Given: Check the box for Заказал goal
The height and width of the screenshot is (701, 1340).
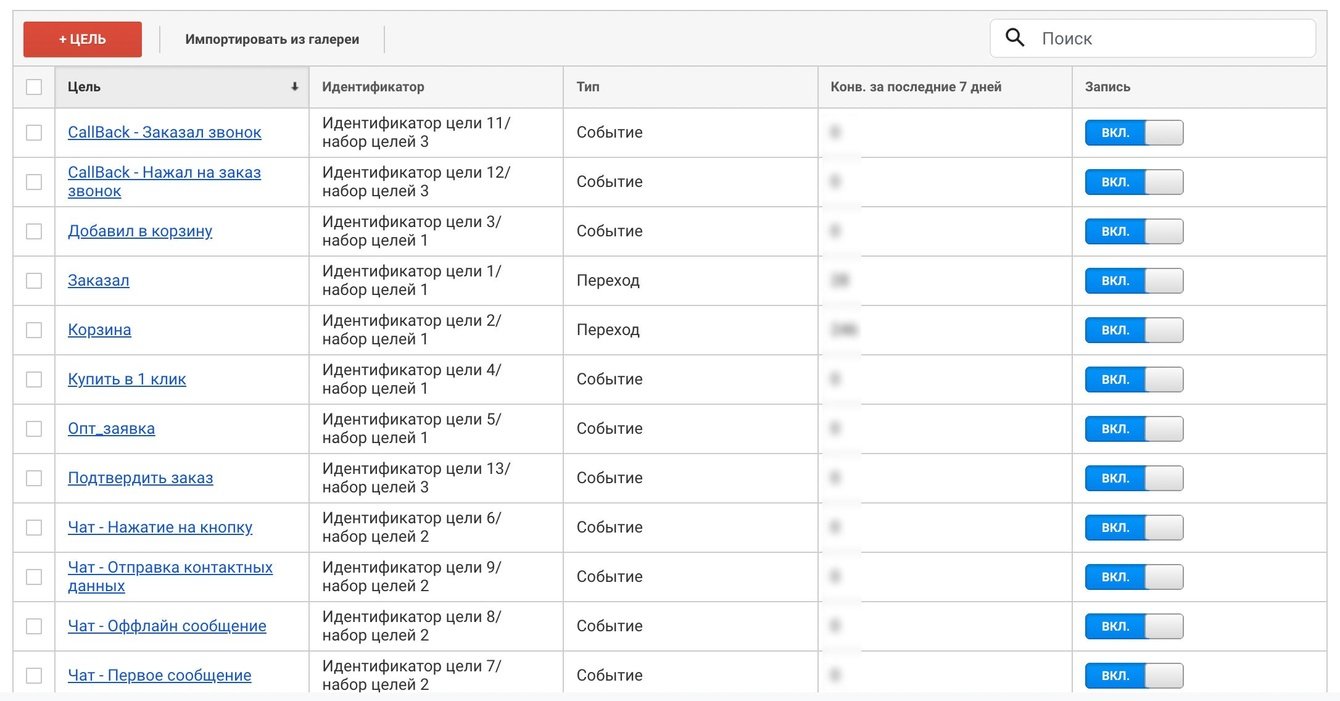Looking at the screenshot, I should tap(34, 281).
